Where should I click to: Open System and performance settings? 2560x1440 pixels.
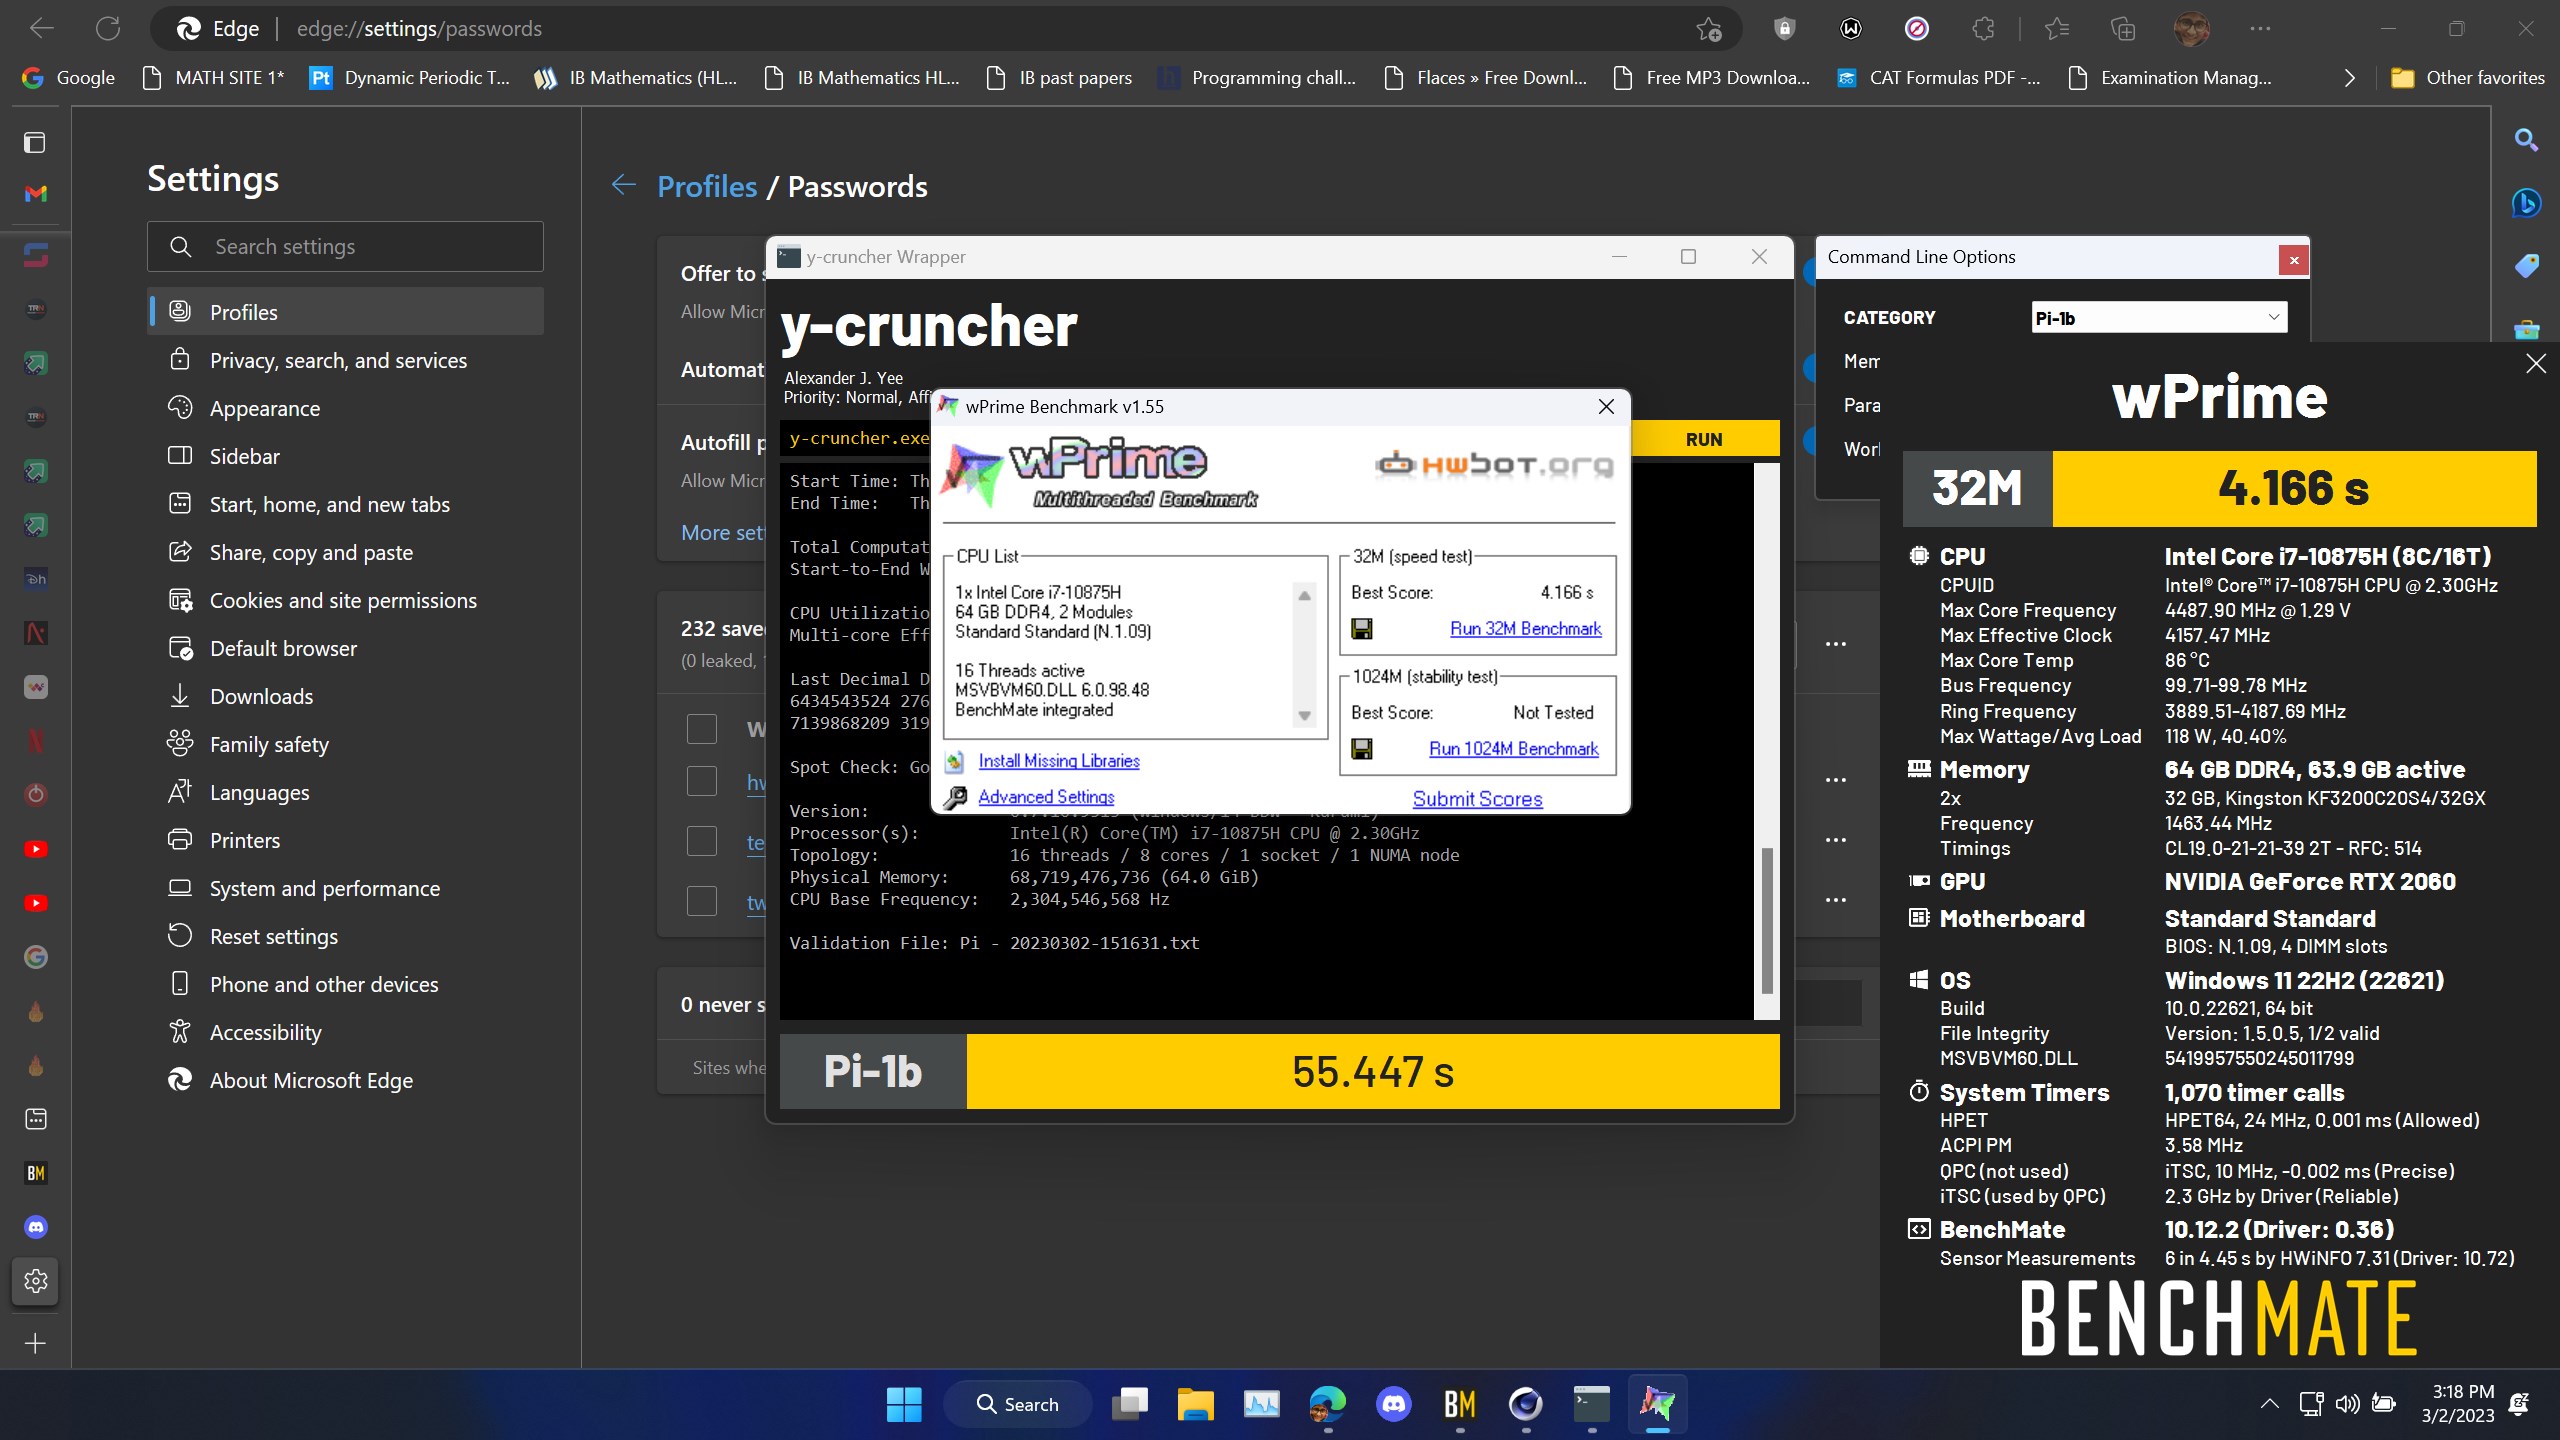coord(346,888)
